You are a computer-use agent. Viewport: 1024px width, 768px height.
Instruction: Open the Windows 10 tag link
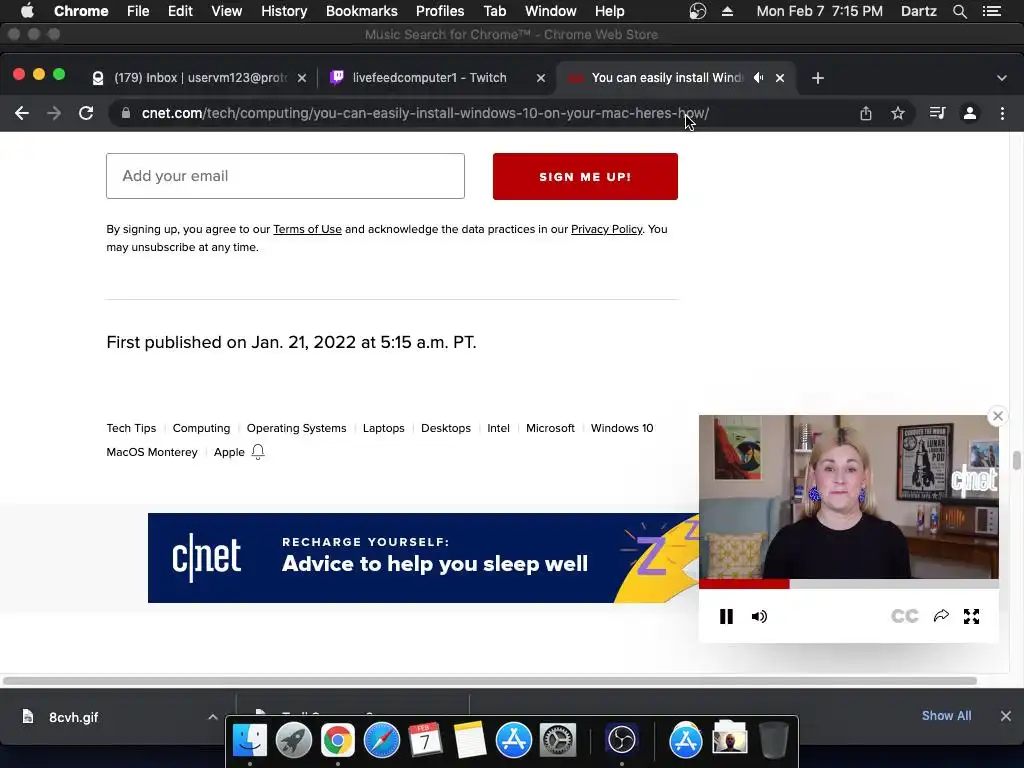pos(622,428)
